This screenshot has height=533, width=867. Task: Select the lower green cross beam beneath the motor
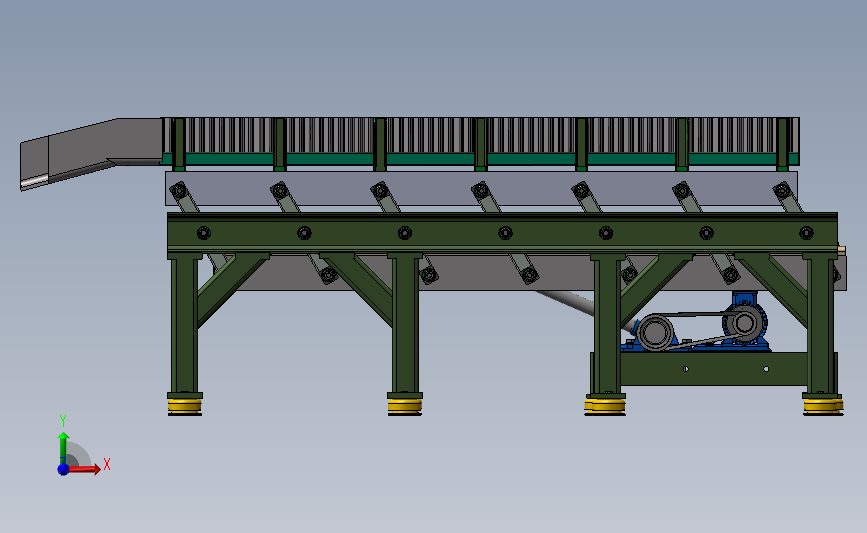(713, 368)
